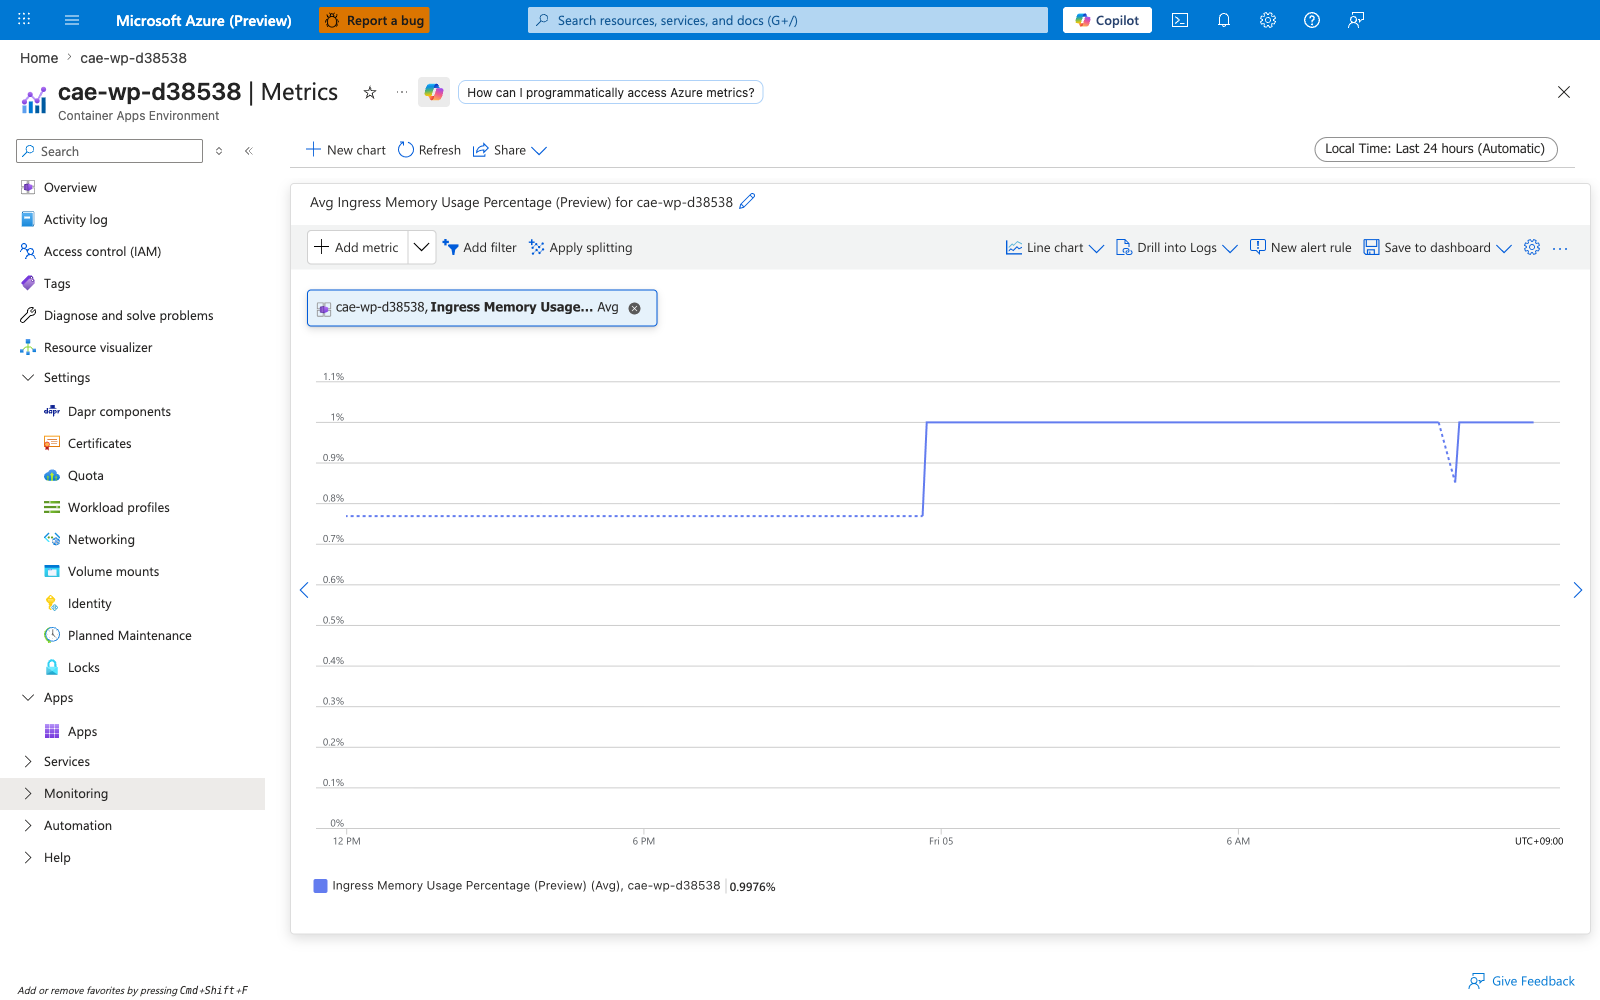Click Apply splitting
The height and width of the screenshot is (1000, 1600).
[x=581, y=247]
